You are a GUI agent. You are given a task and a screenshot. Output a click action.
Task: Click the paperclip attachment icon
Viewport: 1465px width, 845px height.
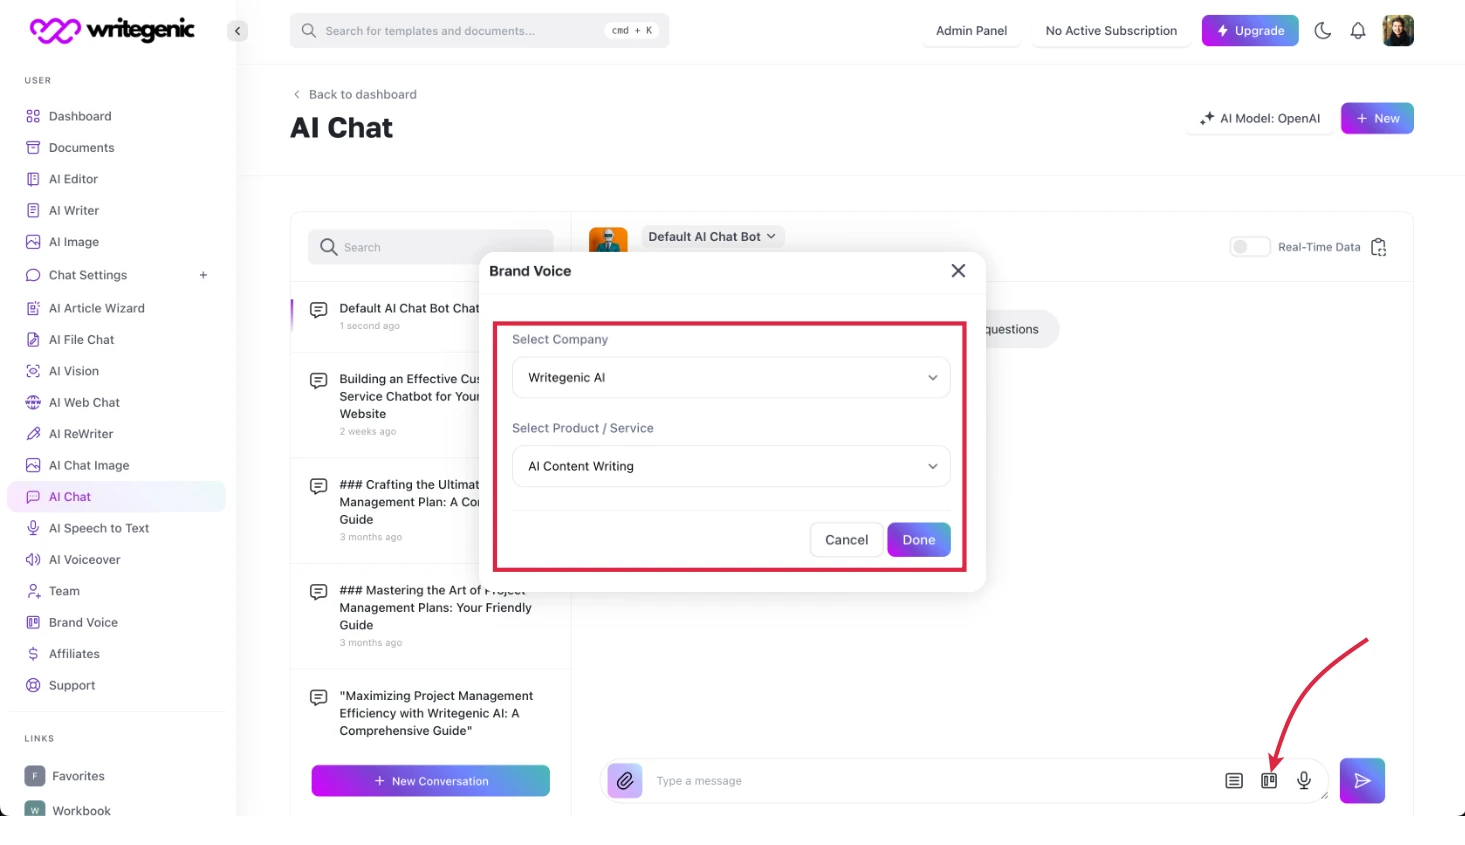[x=625, y=781]
